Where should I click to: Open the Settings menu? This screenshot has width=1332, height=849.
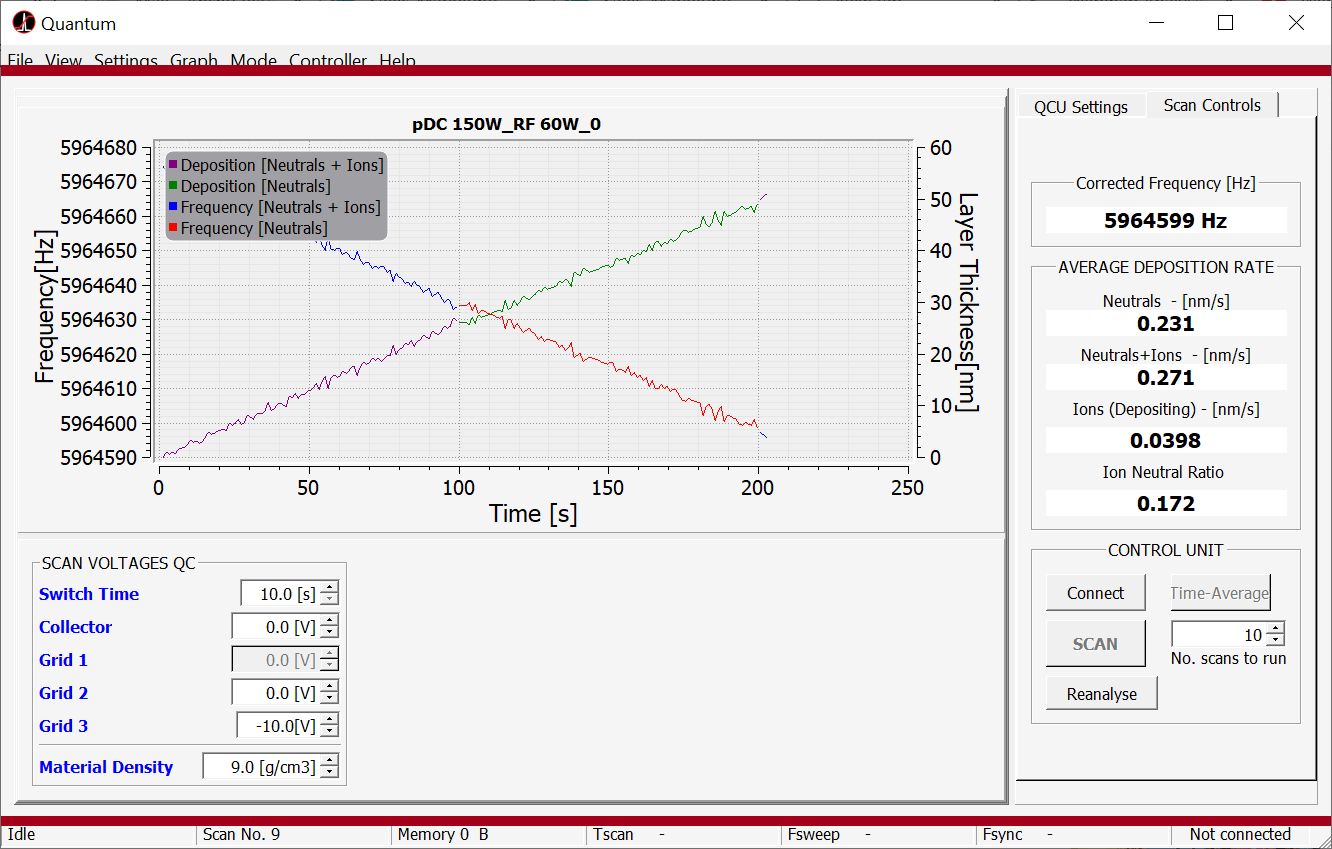pos(126,61)
